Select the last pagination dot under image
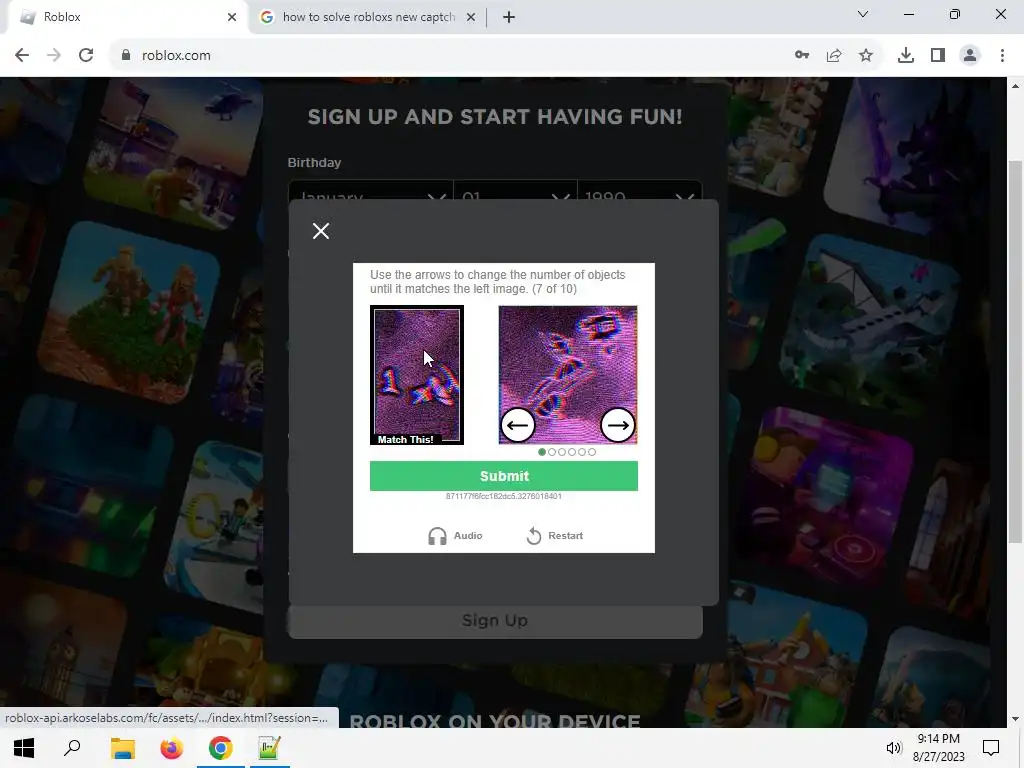Screen dimensions: 1024x768 [x=592, y=452]
